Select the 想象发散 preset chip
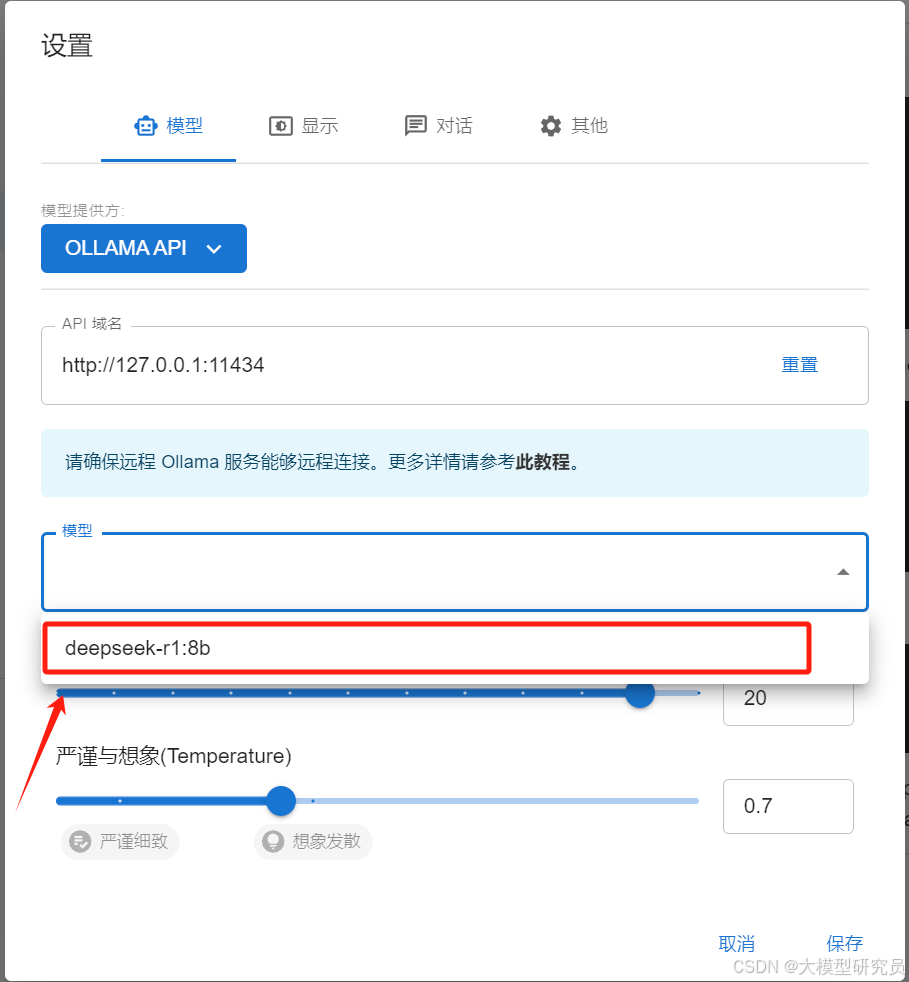This screenshot has width=909, height=982. pos(313,841)
